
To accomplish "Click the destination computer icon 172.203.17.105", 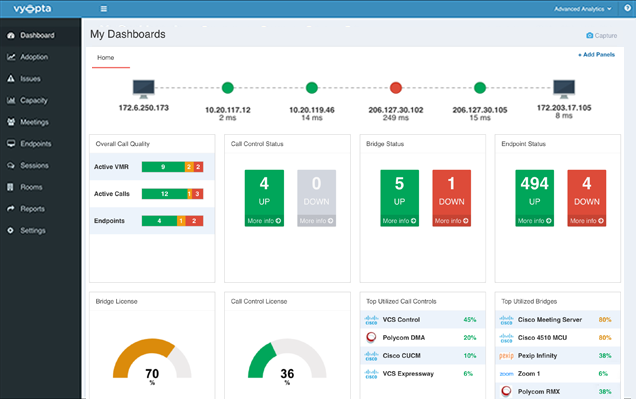I will [564, 89].
